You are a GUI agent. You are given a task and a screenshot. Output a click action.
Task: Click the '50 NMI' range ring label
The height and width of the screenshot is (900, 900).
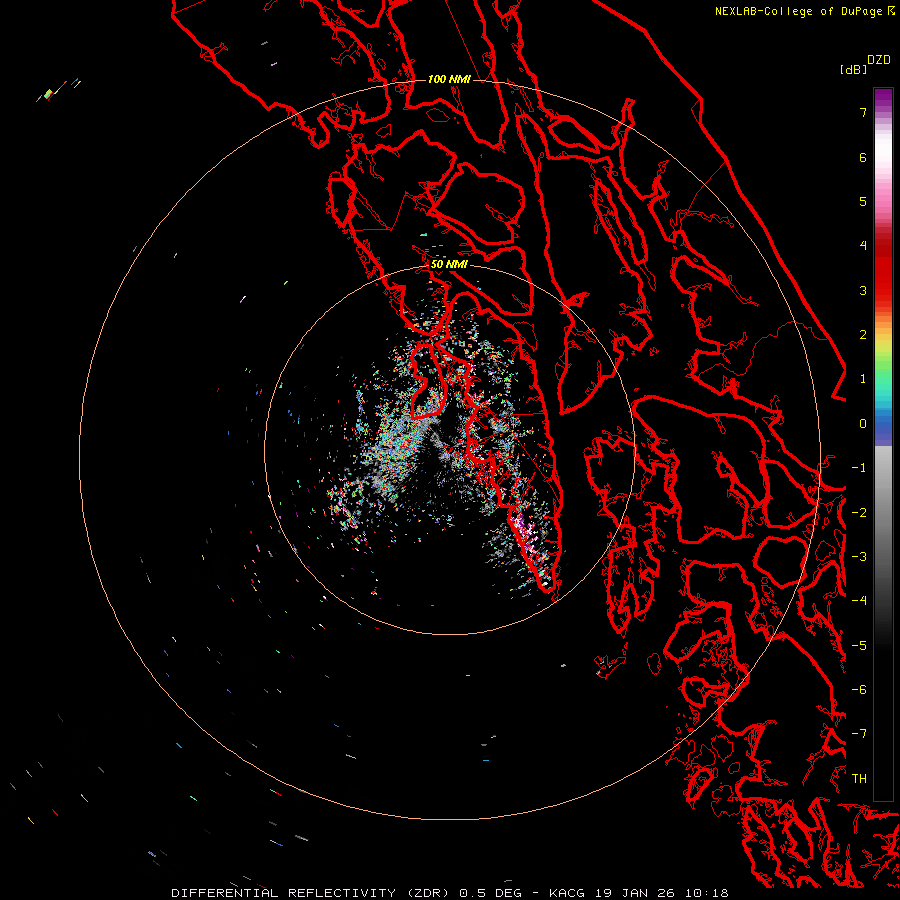coord(449,264)
